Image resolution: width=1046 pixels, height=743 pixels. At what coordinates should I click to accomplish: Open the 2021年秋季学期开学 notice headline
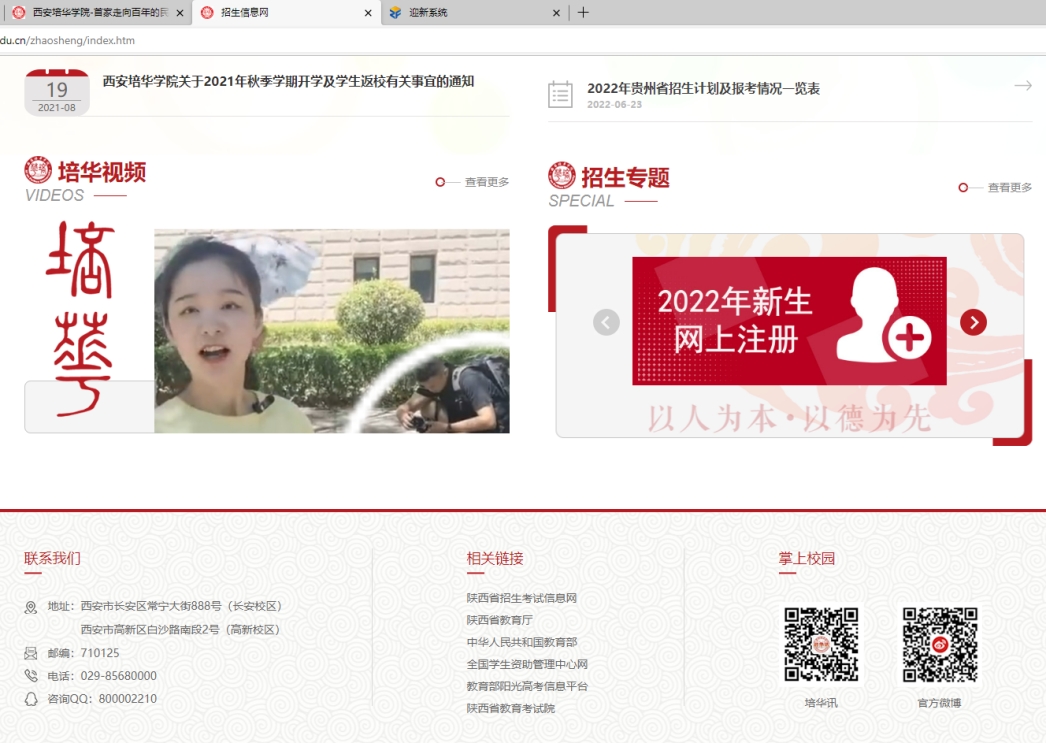288,82
